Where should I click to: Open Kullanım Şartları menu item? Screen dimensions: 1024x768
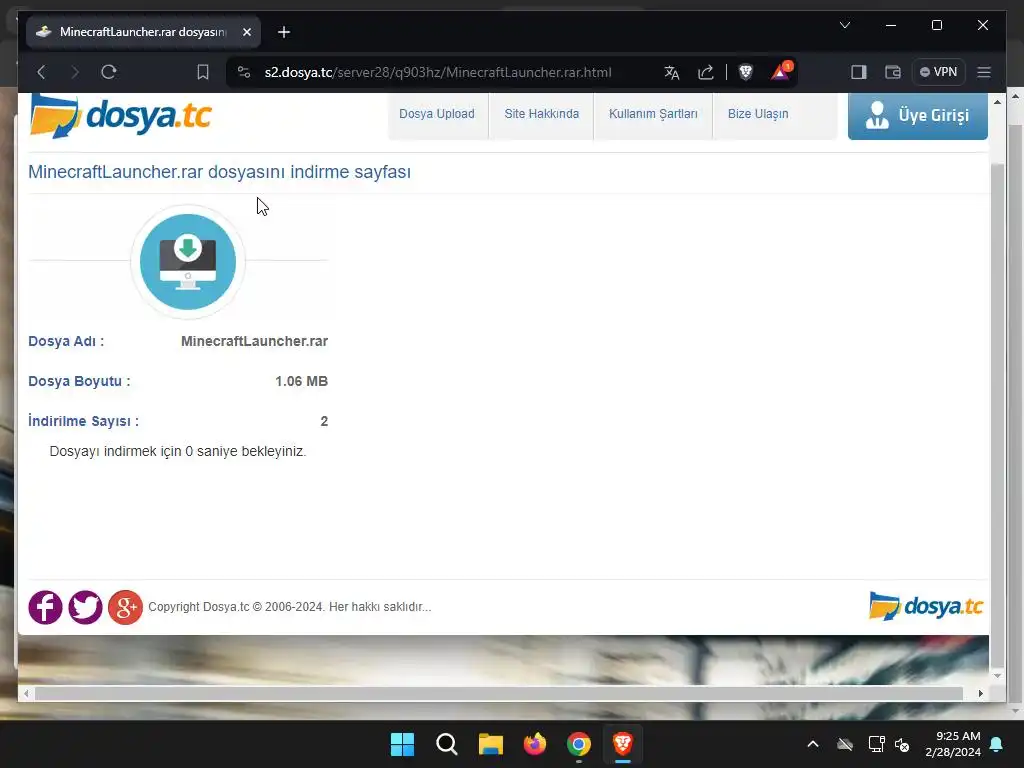pyautogui.click(x=653, y=114)
